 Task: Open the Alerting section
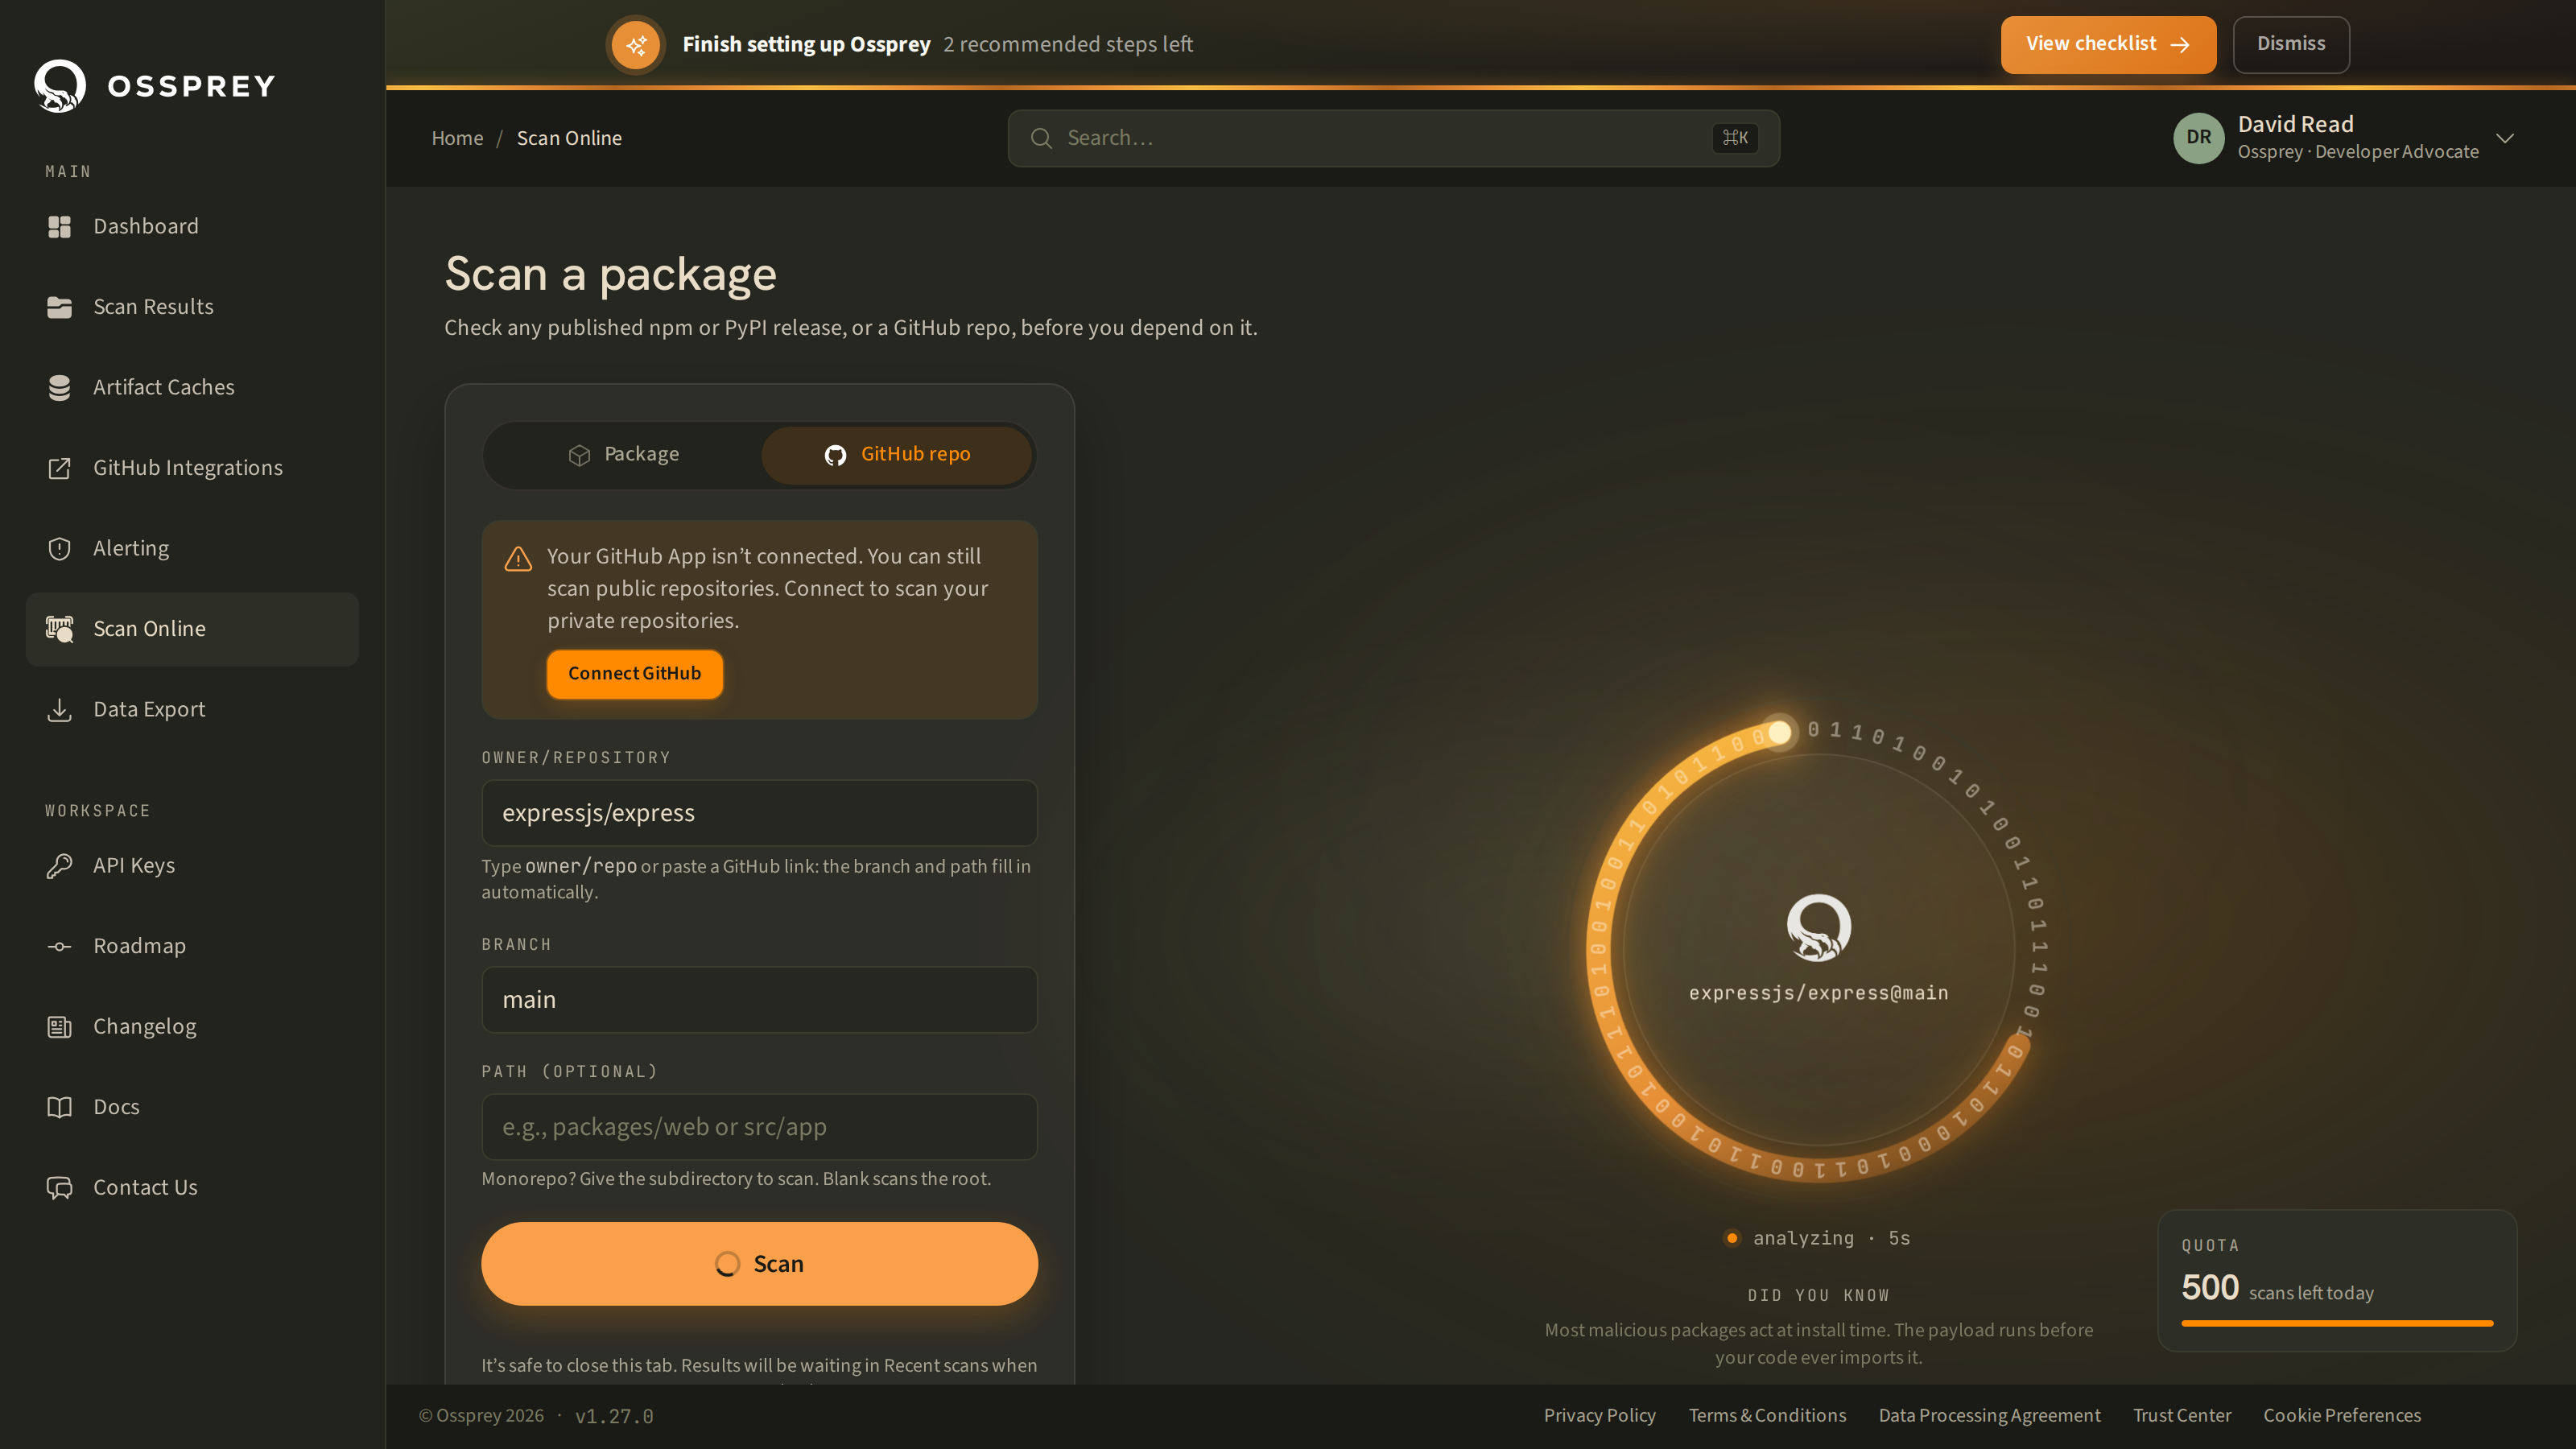point(192,549)
